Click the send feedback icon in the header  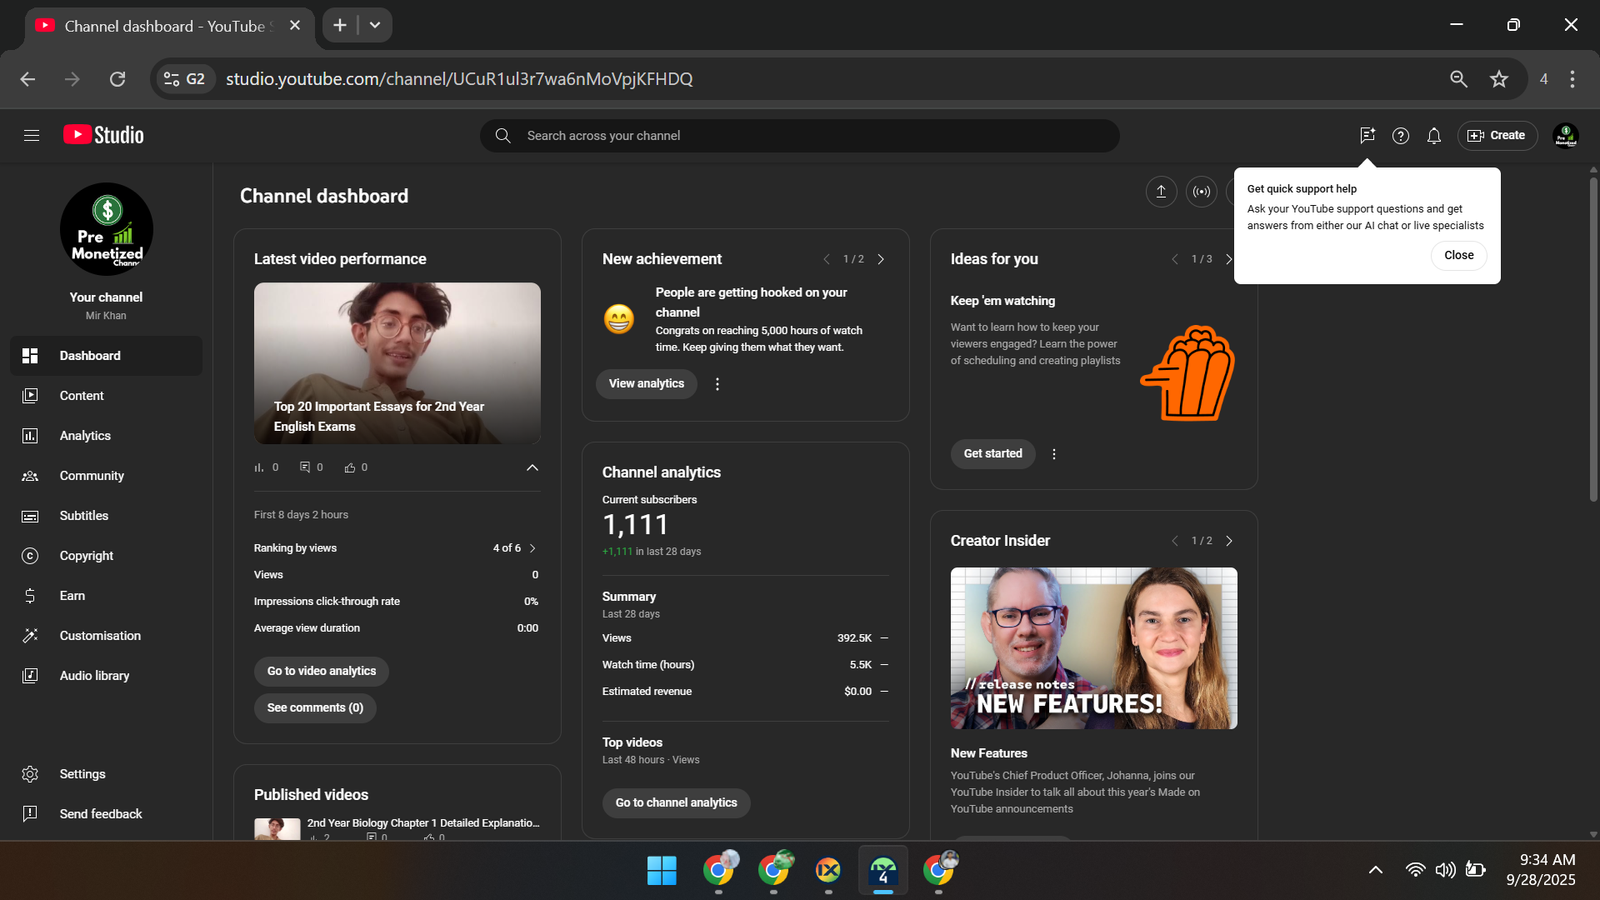(x=1367, y=136)
